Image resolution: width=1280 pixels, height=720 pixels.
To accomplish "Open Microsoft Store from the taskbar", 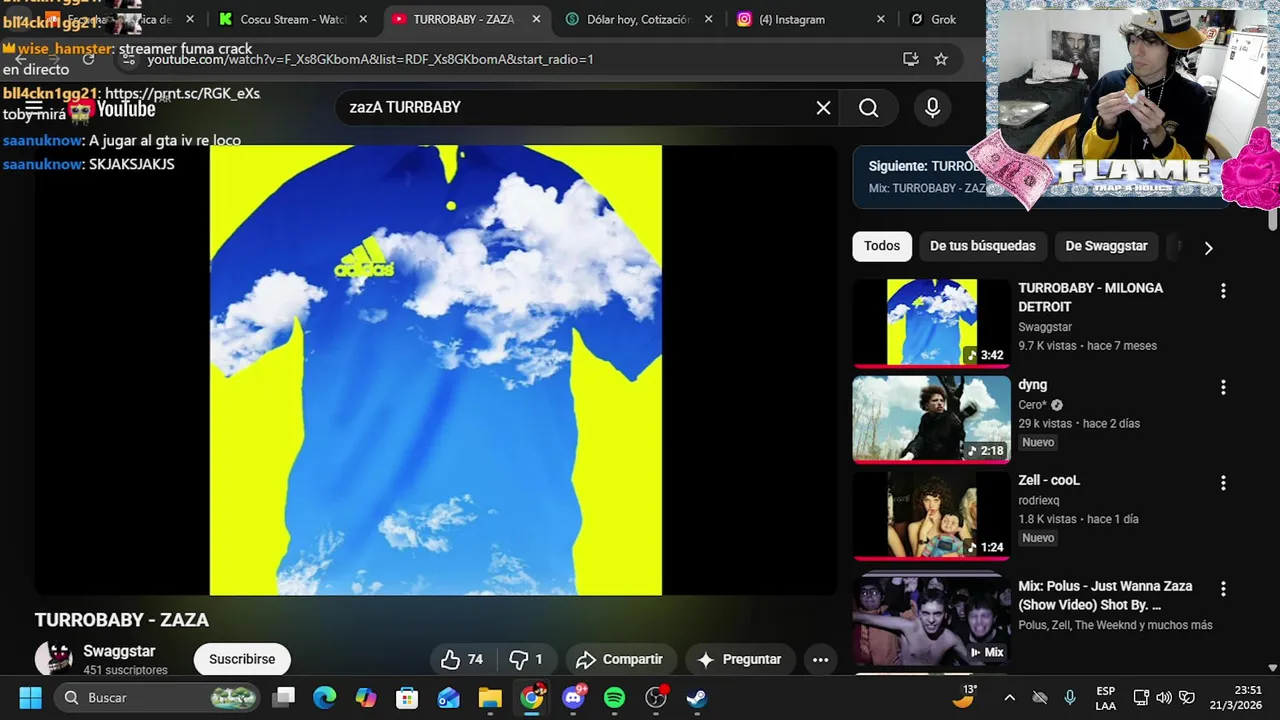I will tap(407, 697).
